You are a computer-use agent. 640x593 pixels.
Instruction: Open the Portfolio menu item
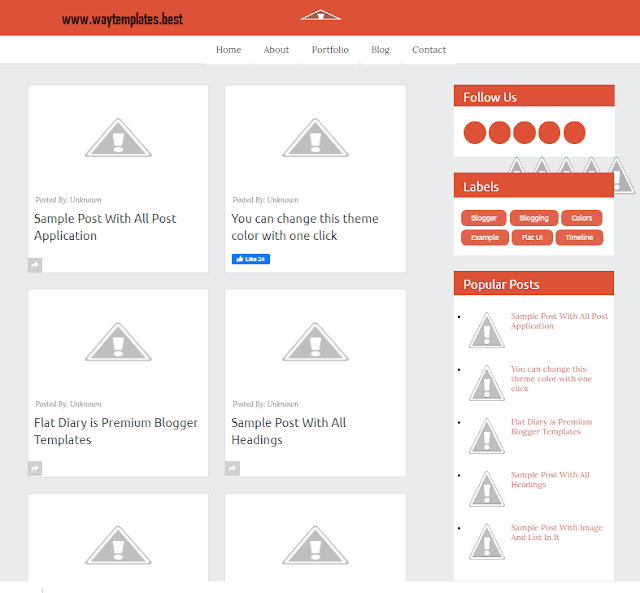(x=330, y=50)
